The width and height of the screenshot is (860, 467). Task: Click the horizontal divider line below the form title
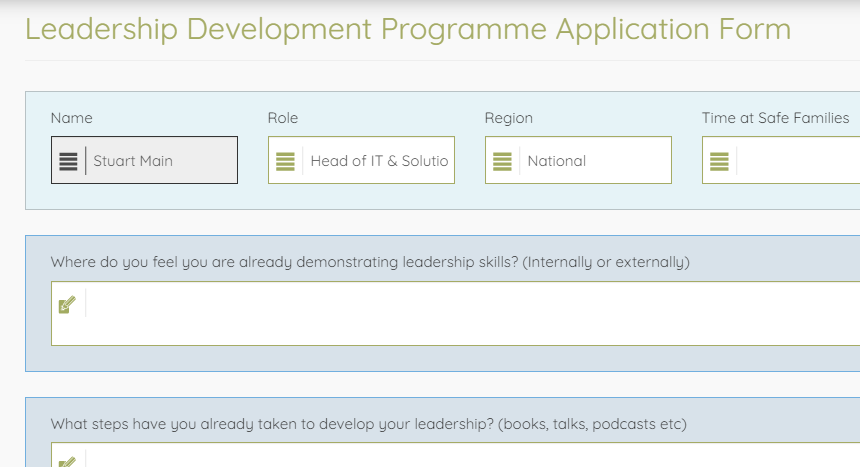tap(440, 60)
